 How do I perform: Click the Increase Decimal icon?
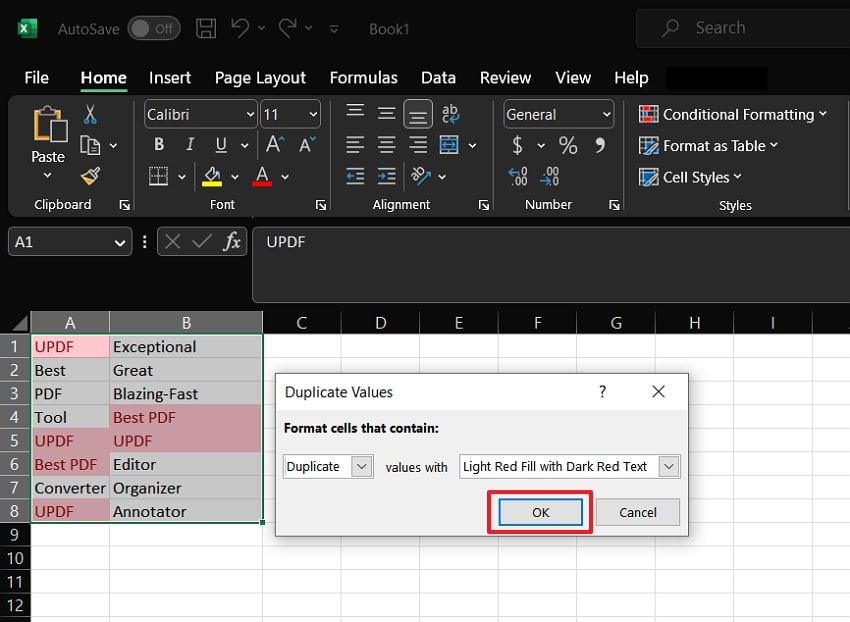[x=518, y=176]
